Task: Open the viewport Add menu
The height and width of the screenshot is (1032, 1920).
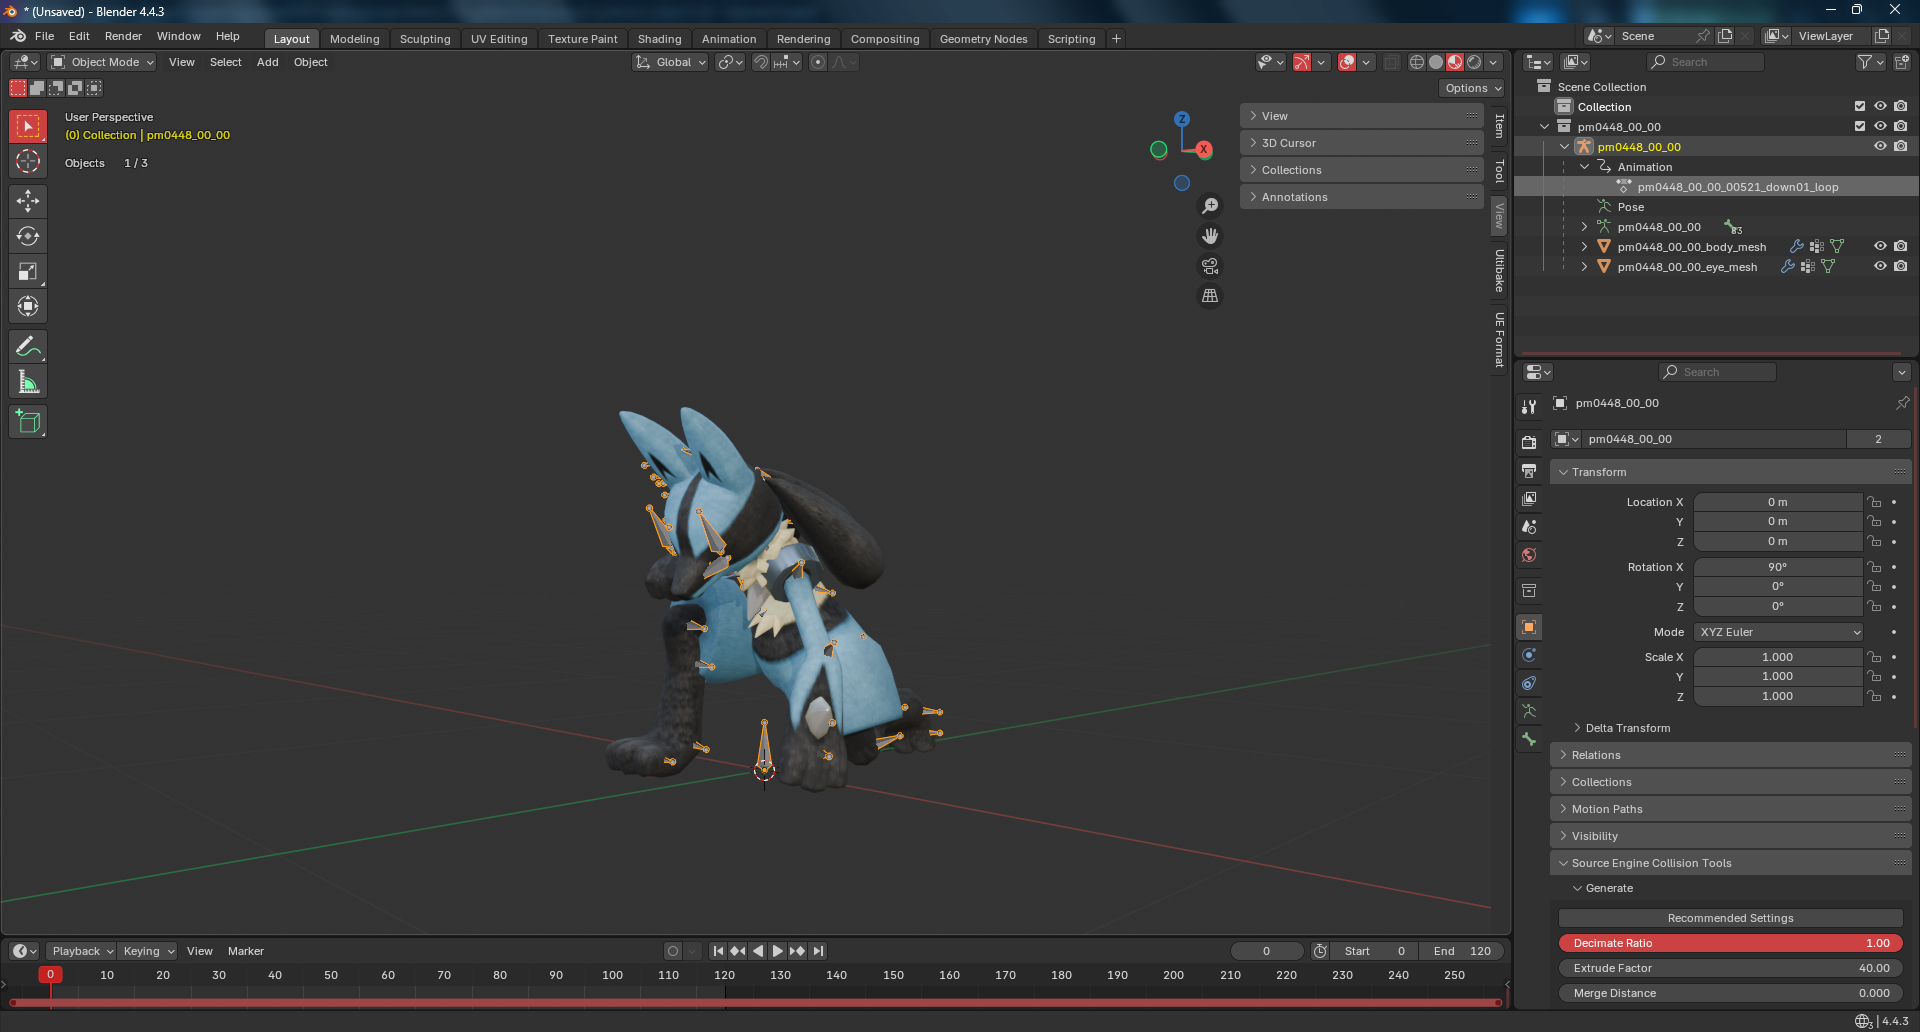Action: tap(267, 62)
